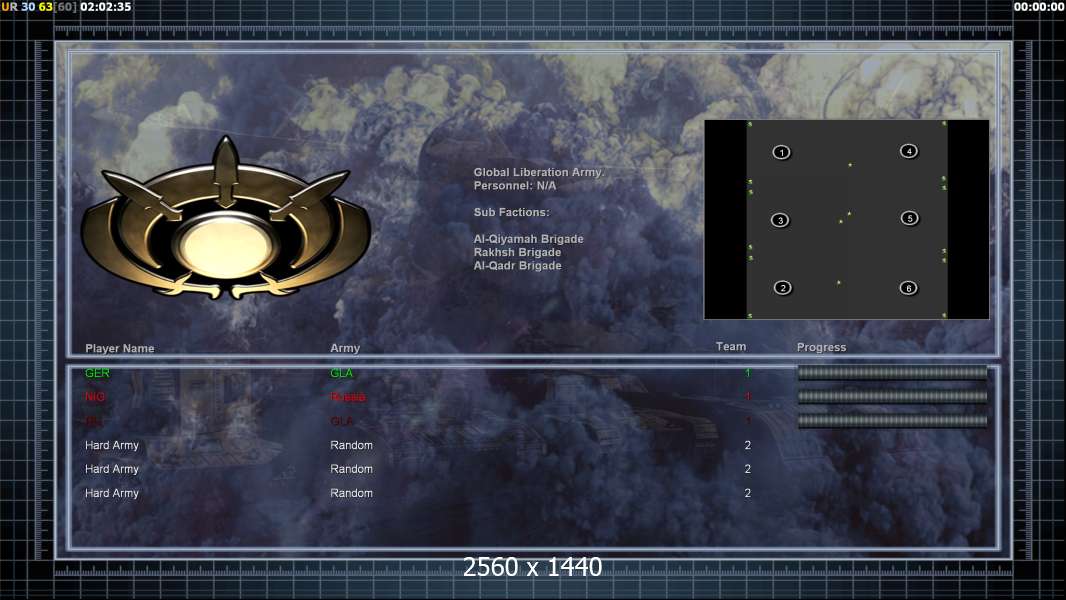The image size is (1066, 600).
Task: Click the green GLA army entry
Action: (341, 373)
